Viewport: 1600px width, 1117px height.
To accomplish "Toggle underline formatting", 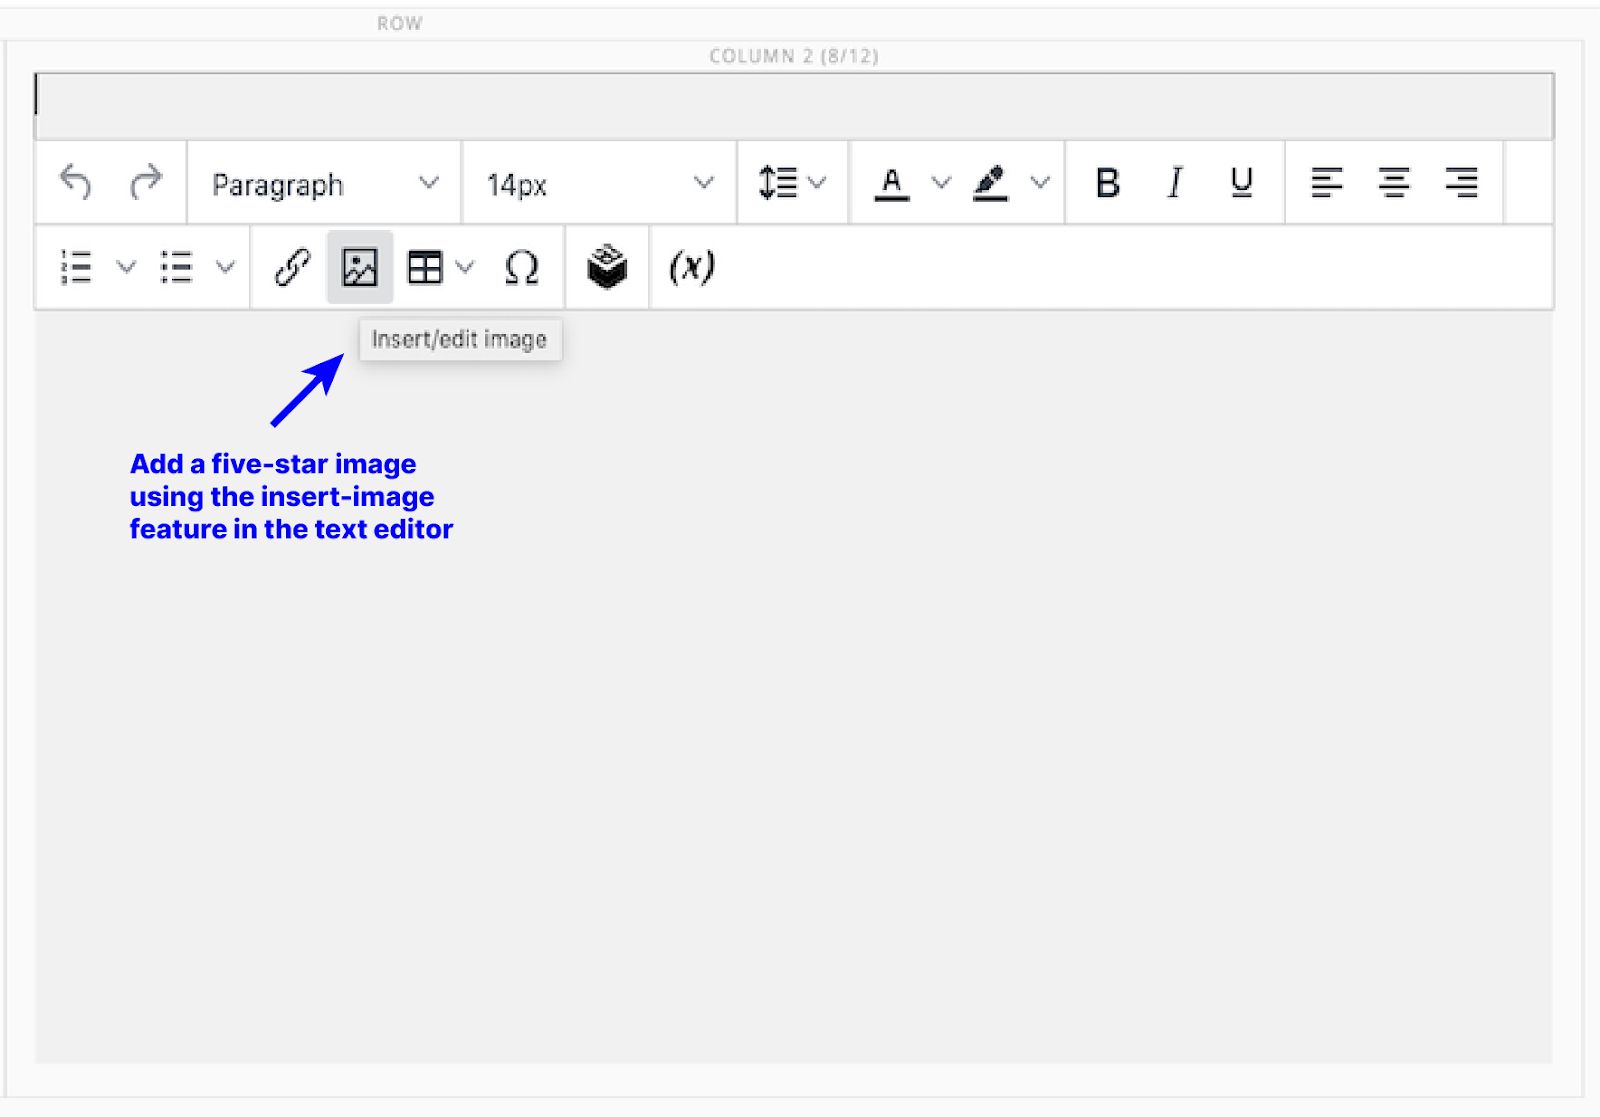I will (1241, 183).
